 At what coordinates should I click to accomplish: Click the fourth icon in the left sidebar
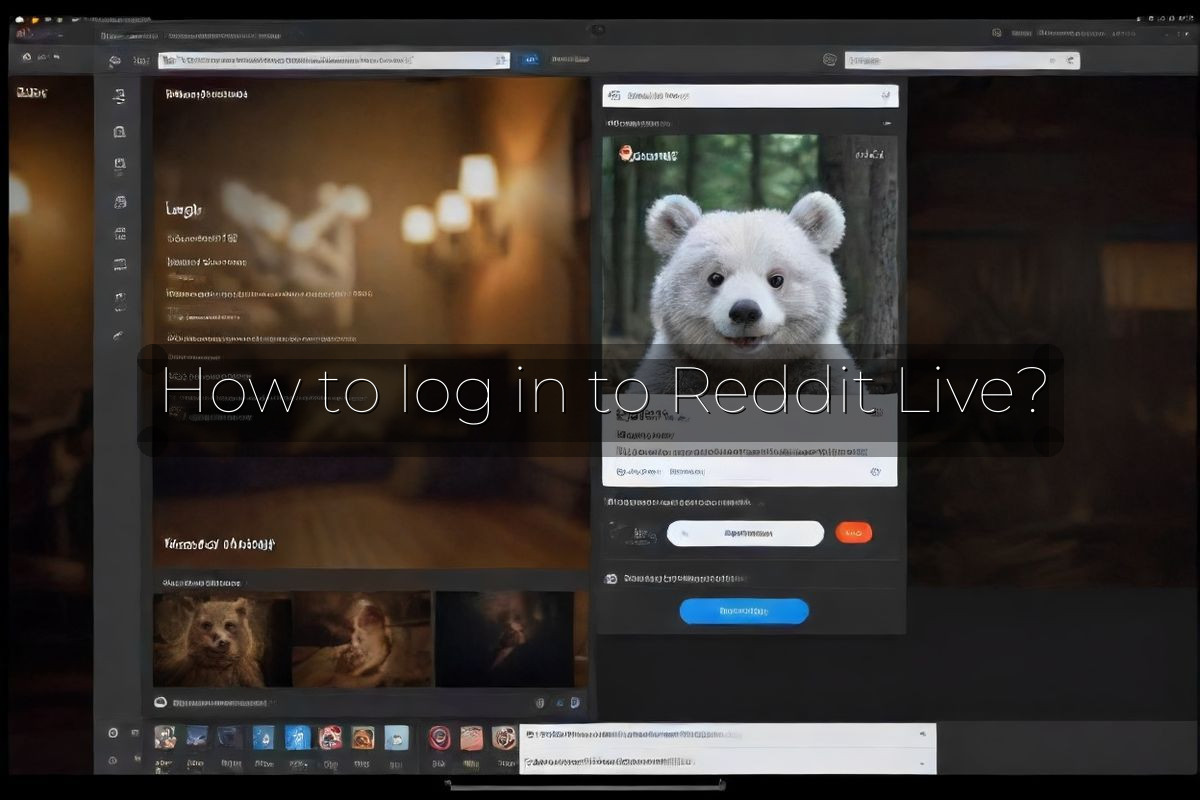point(120,202)
